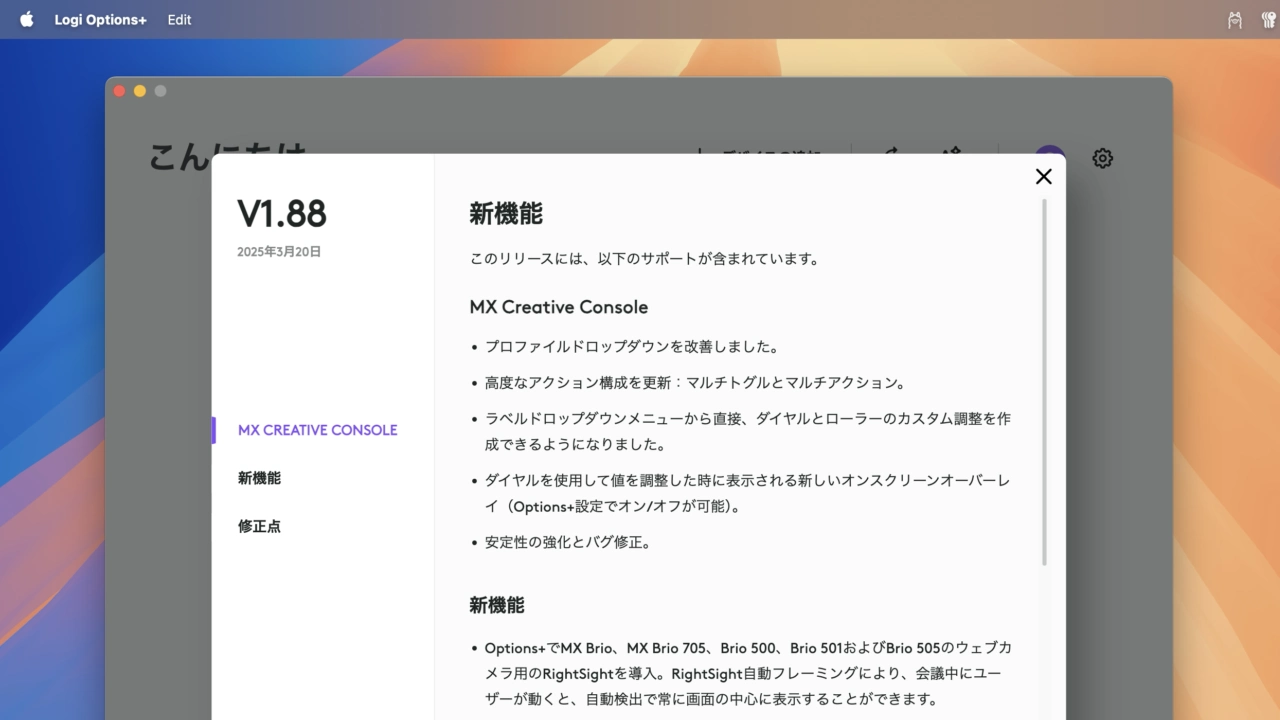Open the Apple menu
The width and height of the screenshot is (1280, 720).
26,20
